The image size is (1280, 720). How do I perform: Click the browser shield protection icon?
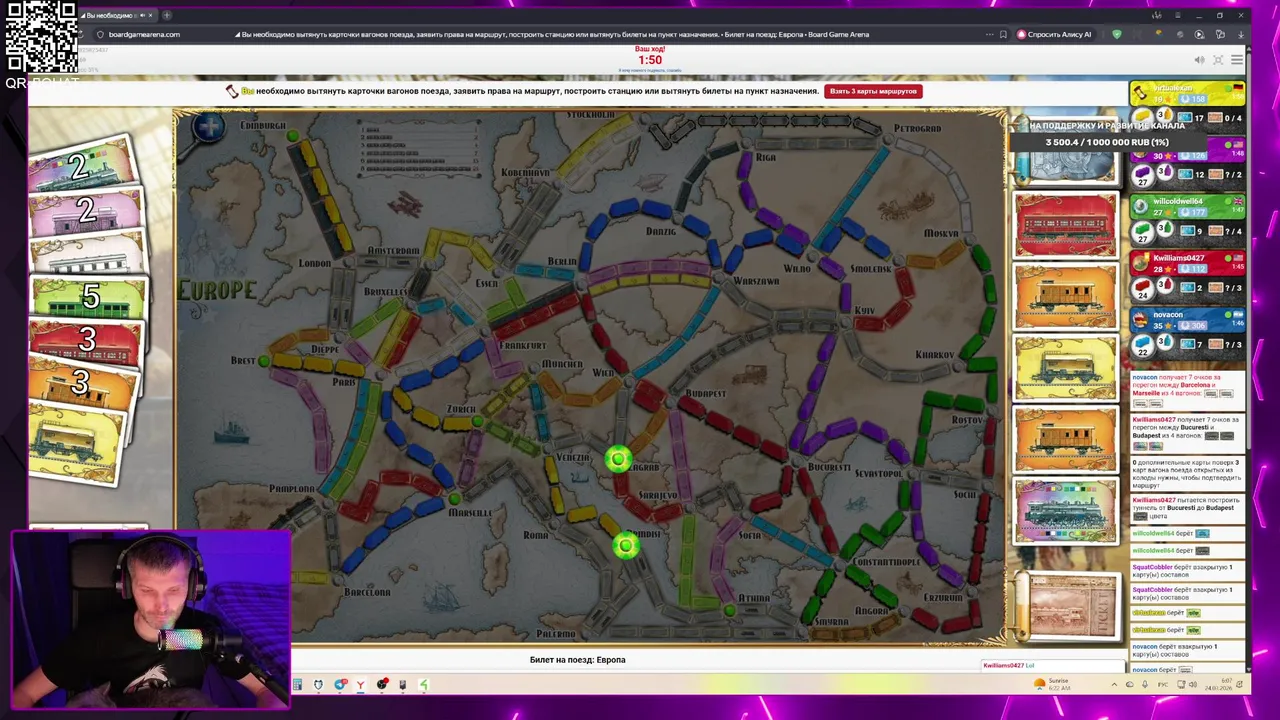[1117, 34]
